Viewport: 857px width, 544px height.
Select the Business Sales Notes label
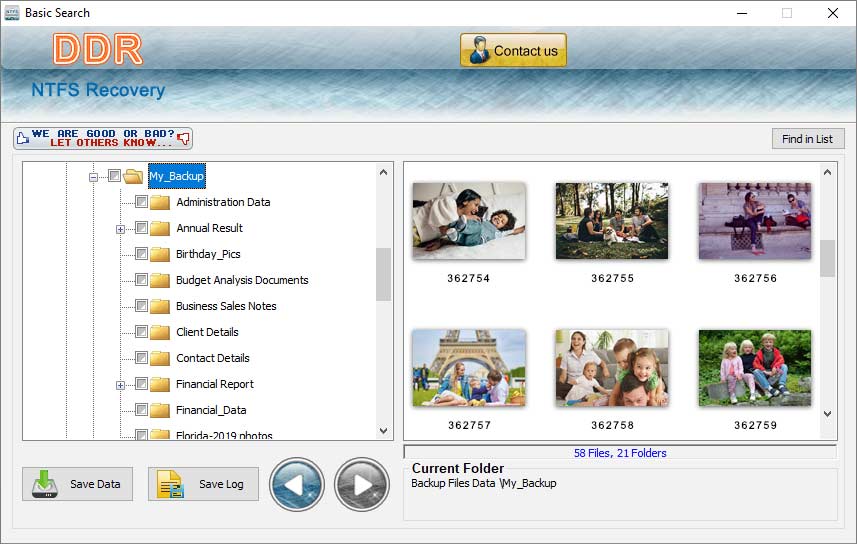click(226, 306)
